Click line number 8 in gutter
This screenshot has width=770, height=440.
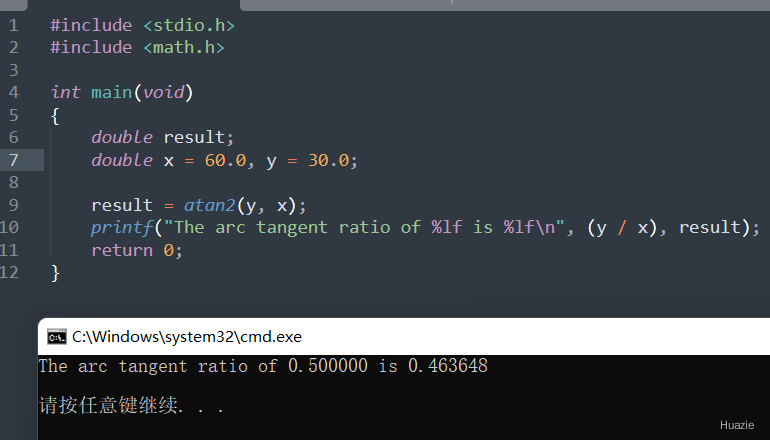[13, 182]
